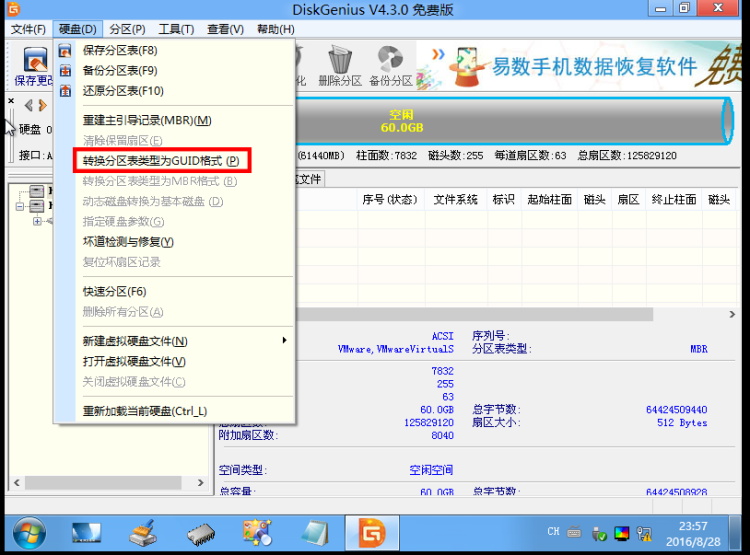Viewport: 750px width, 555px height.
Task: Open the 分区(P) menu
Action: 127,30
